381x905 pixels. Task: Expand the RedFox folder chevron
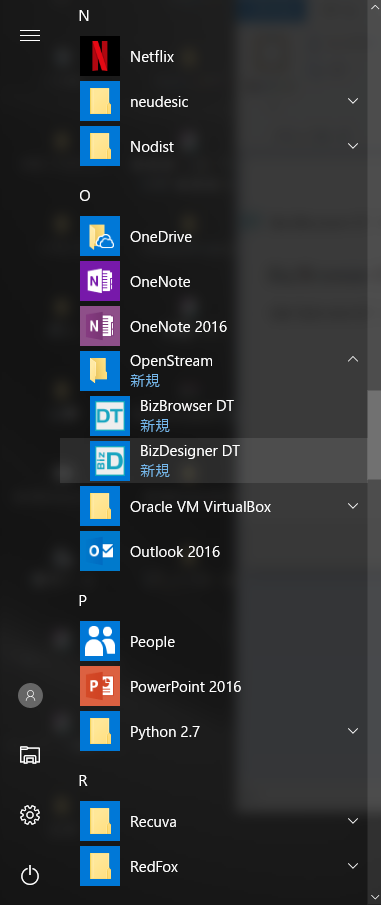click(x=353, y=866)
